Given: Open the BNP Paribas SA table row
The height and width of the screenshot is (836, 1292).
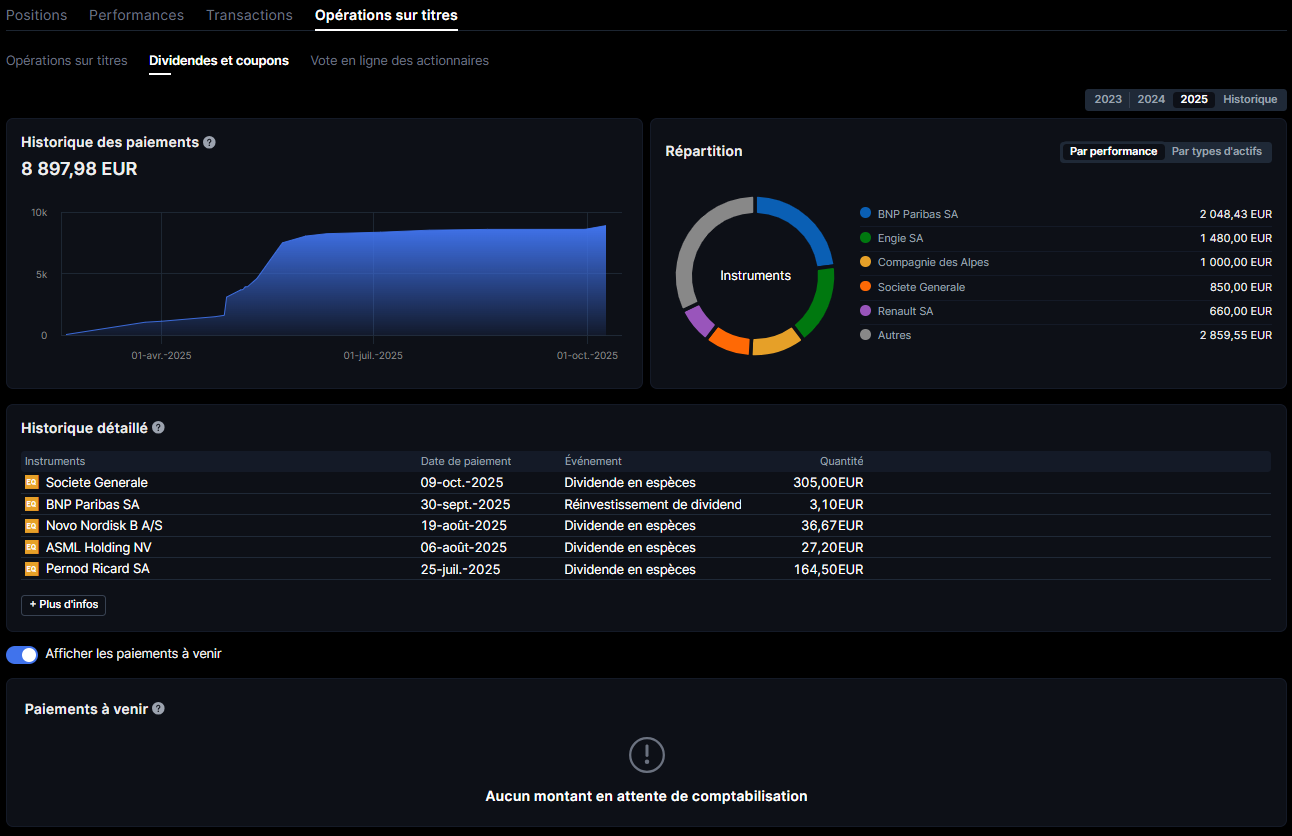Looking at the screenshot, I should [x=92, y=504].
